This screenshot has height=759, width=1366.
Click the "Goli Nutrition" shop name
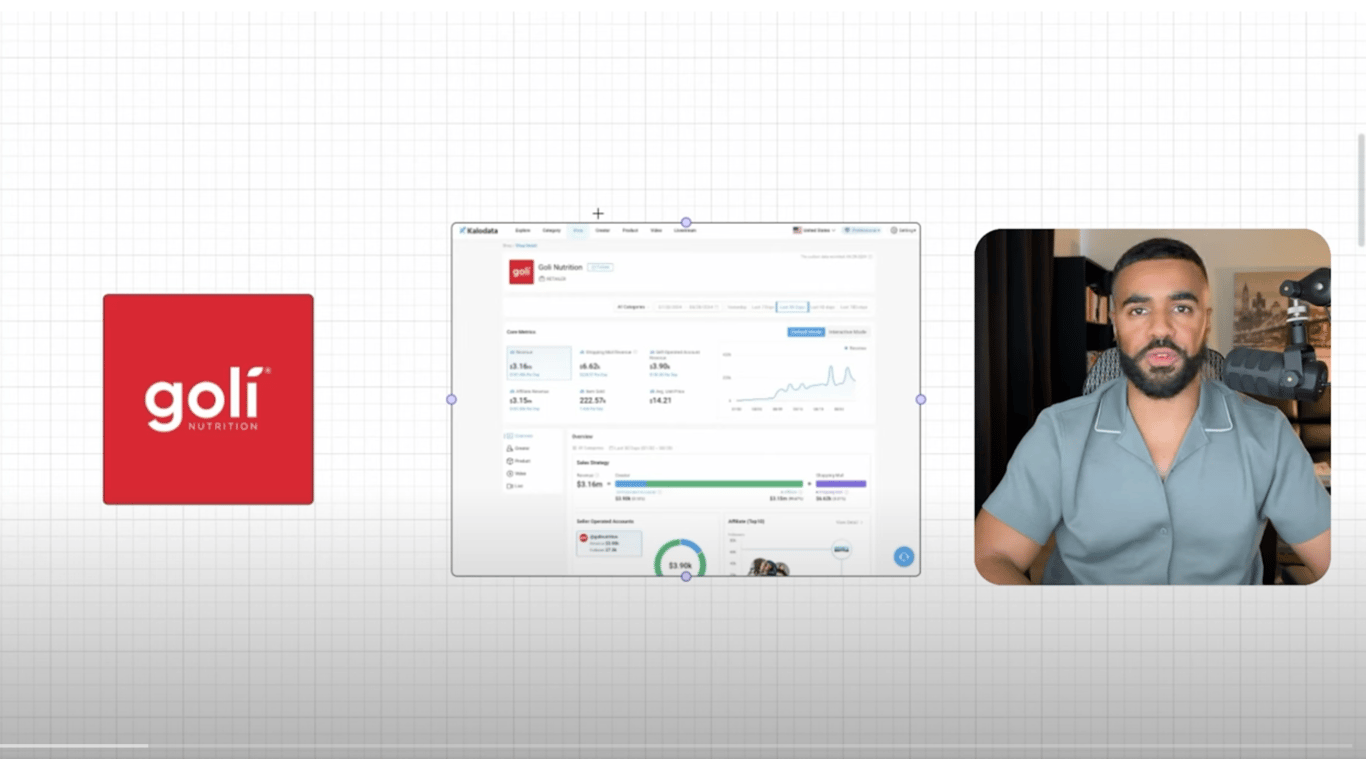(560, 267)
